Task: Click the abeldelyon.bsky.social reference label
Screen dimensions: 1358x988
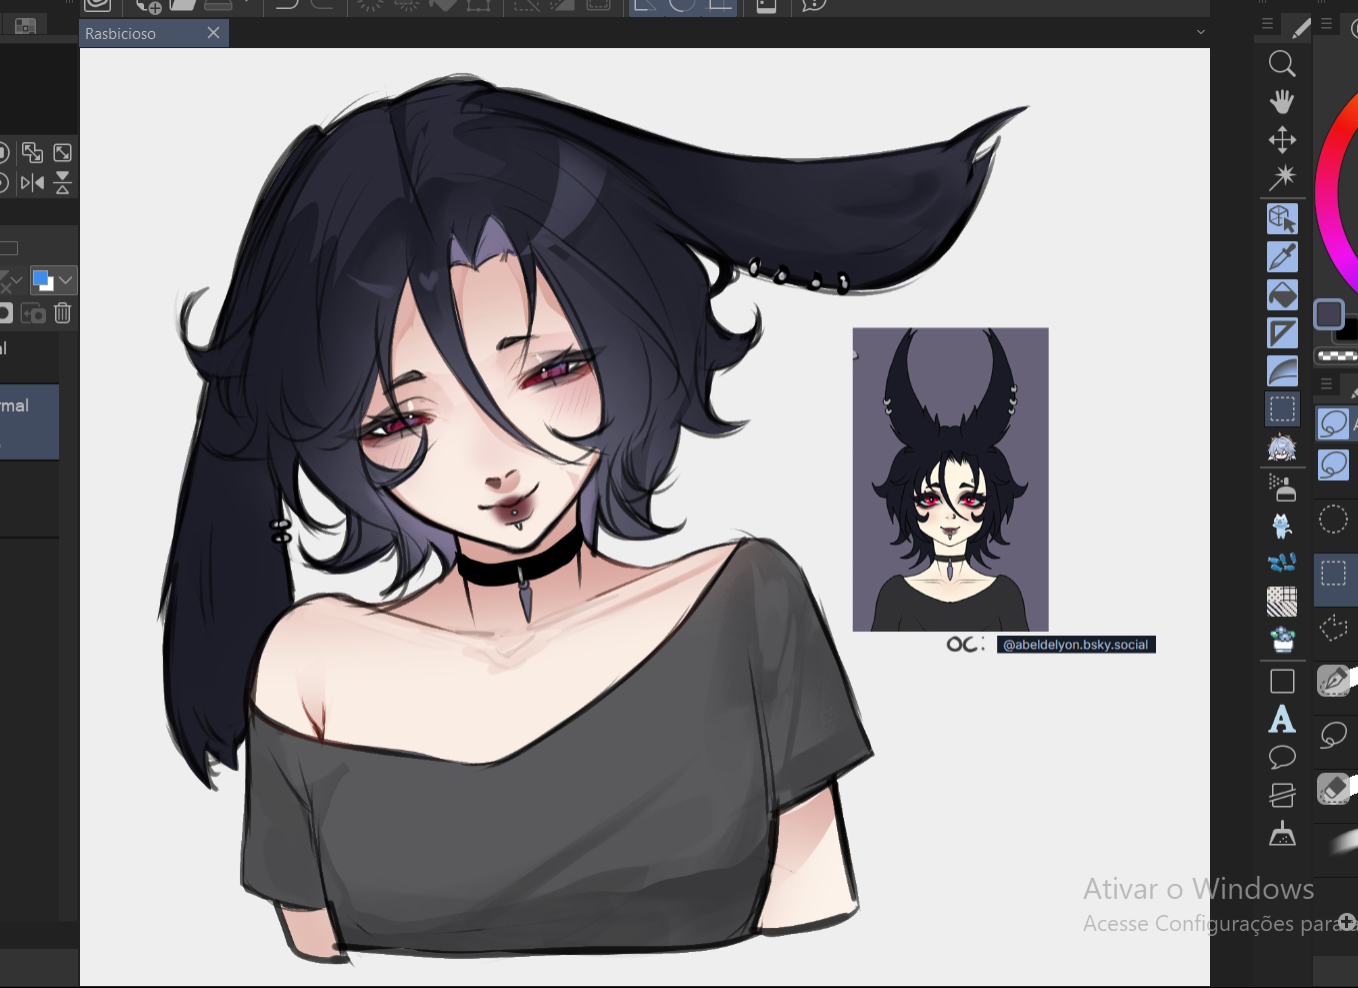Action: 1075,645
